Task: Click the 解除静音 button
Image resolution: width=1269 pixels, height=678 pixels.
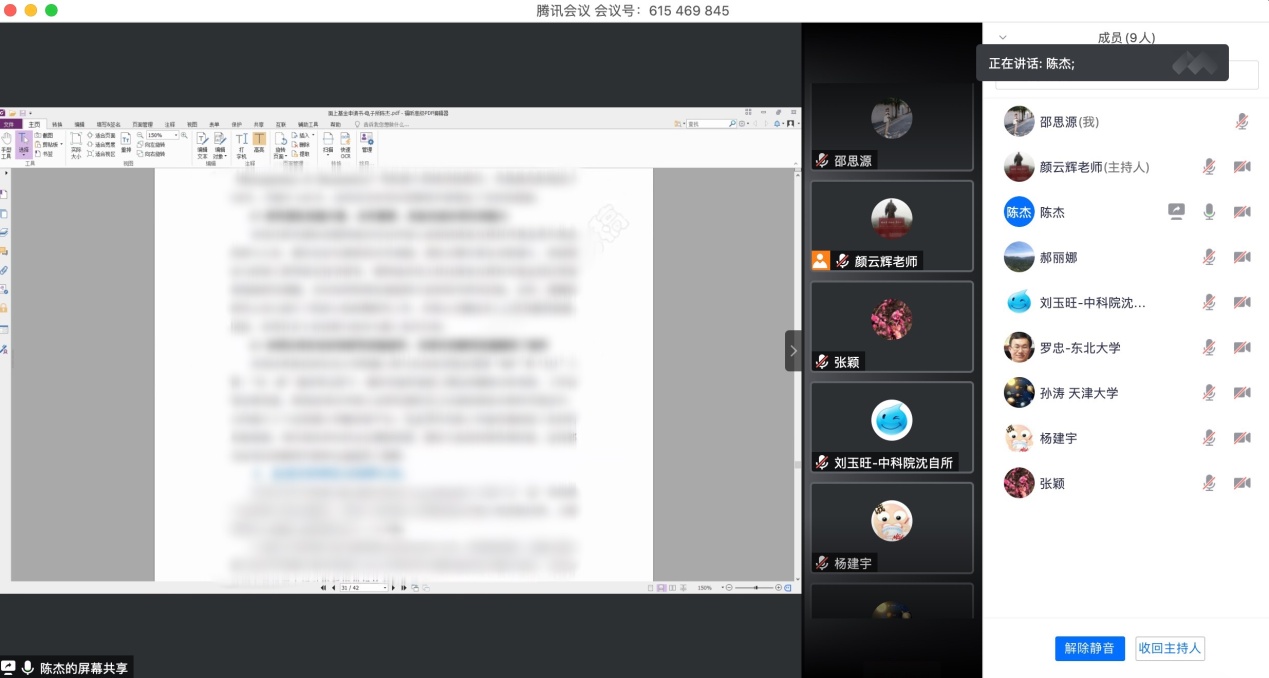Action: (1089, 648)
